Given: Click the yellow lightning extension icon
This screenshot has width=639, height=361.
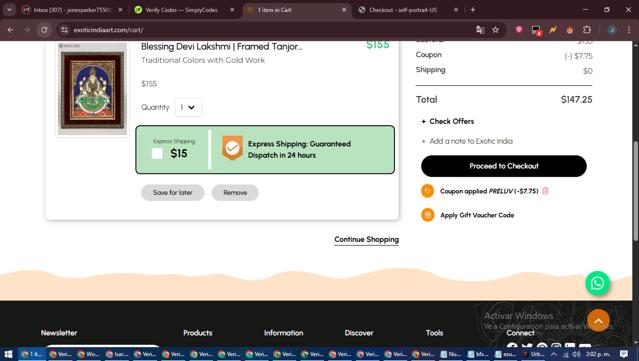Looking at the screenshot, I should tap(553, 30).
